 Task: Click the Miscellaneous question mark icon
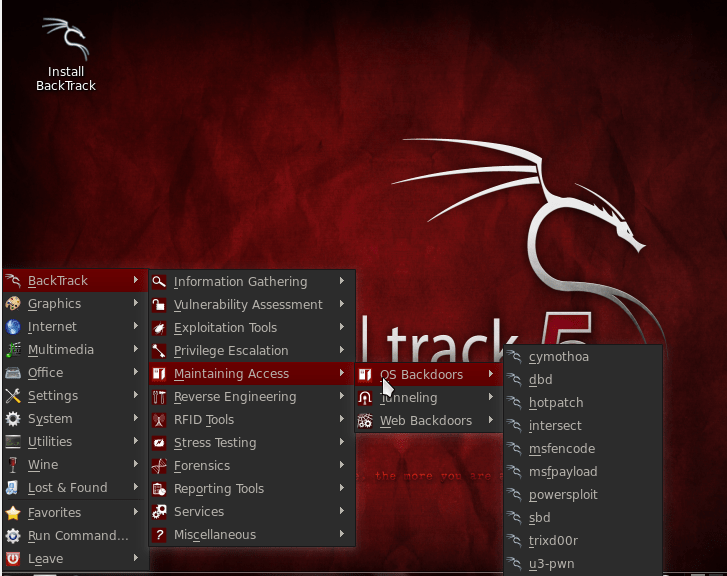(159, 535)
